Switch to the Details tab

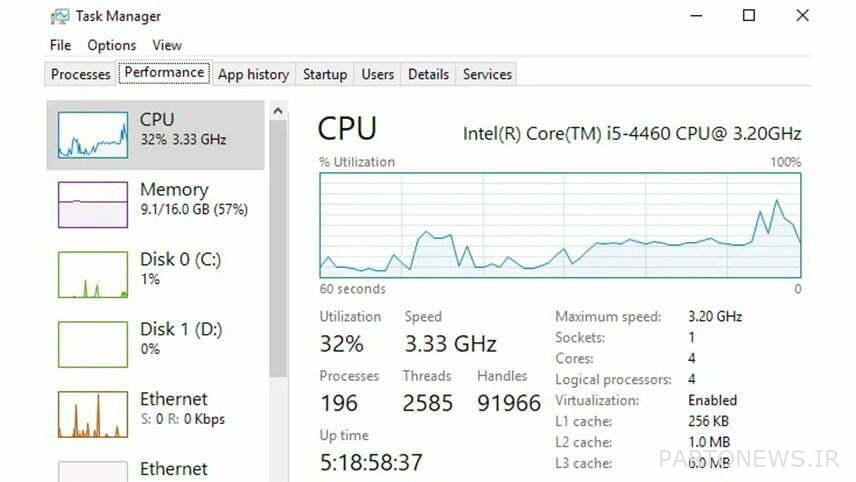point(428,74)
